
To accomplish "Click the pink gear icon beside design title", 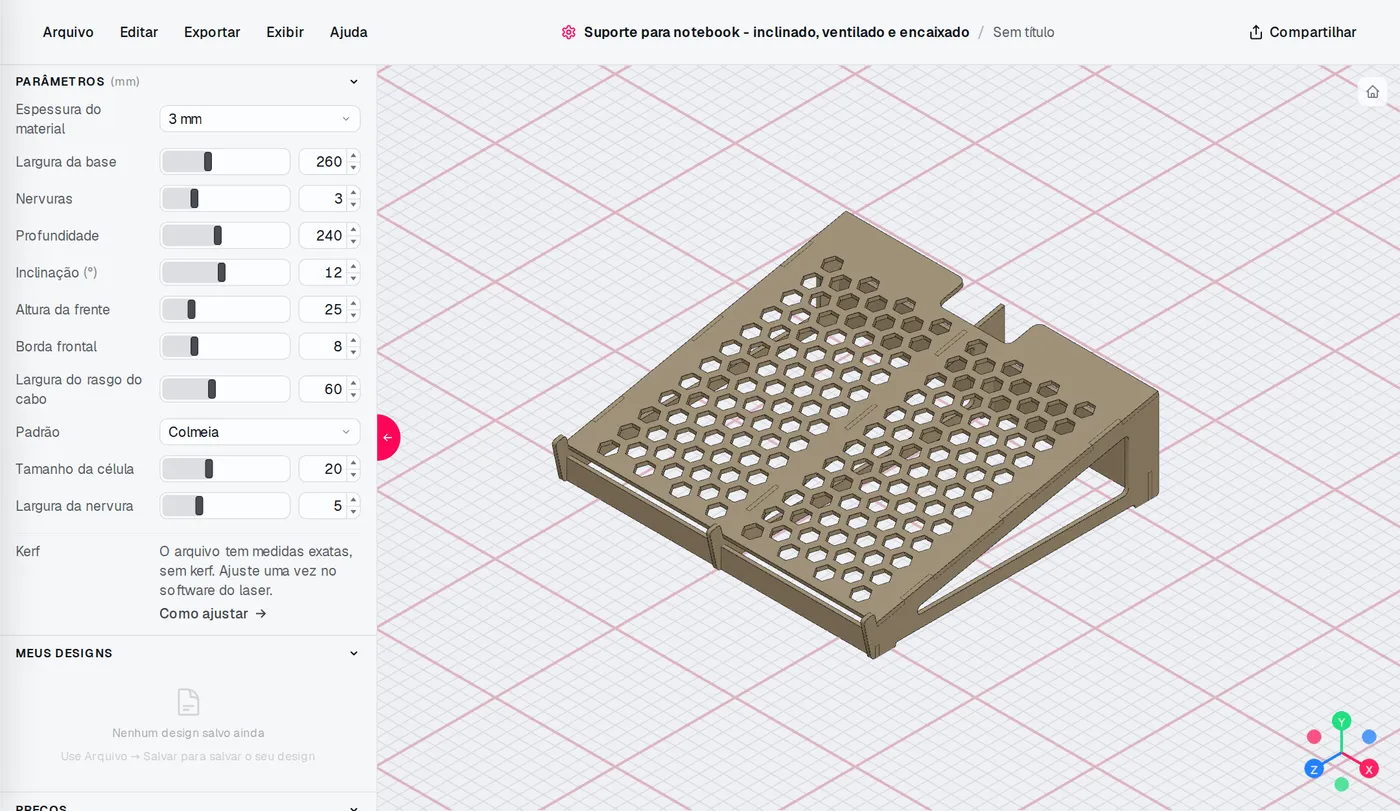I will (x=568, y=32).
